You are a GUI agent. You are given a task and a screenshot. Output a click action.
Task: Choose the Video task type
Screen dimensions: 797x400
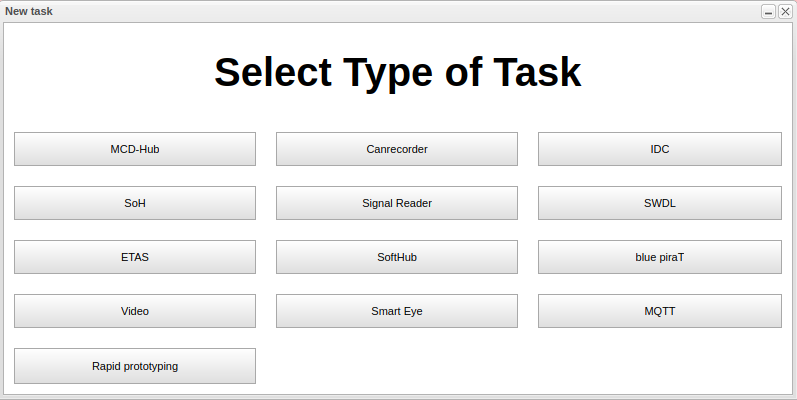tap(135, 311)
